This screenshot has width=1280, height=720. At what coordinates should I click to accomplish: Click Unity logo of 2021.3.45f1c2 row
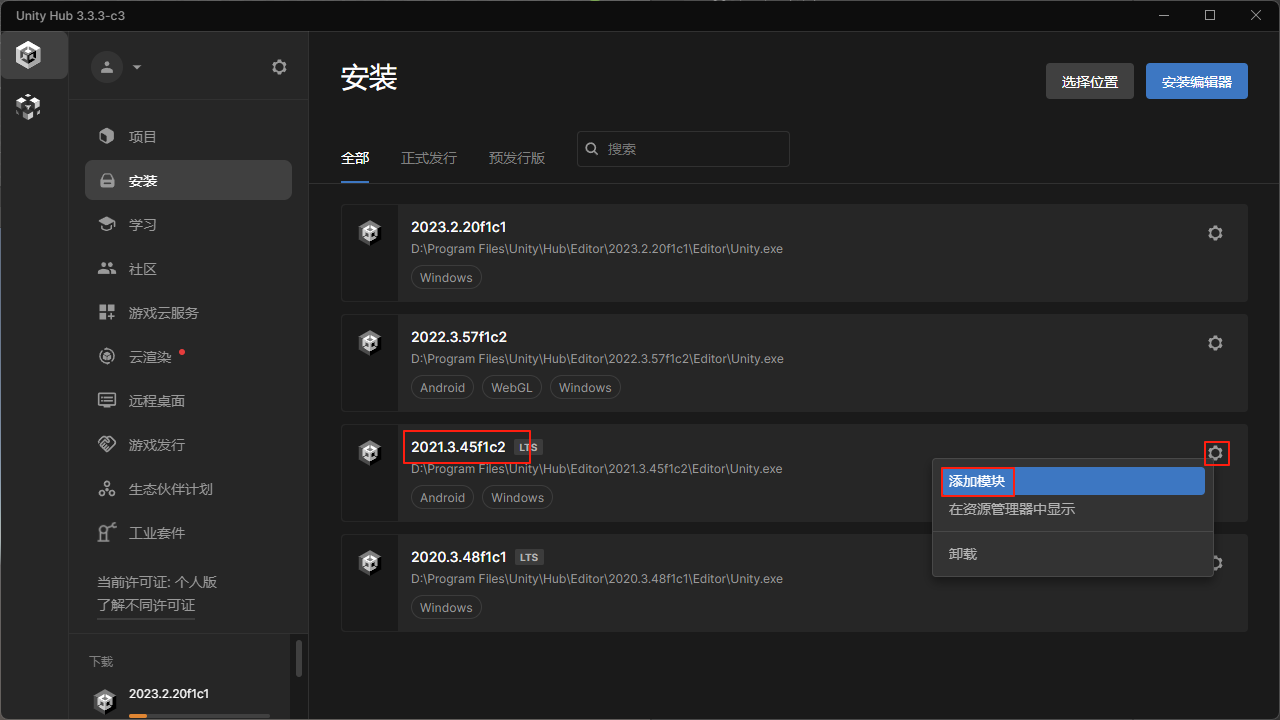370,453
